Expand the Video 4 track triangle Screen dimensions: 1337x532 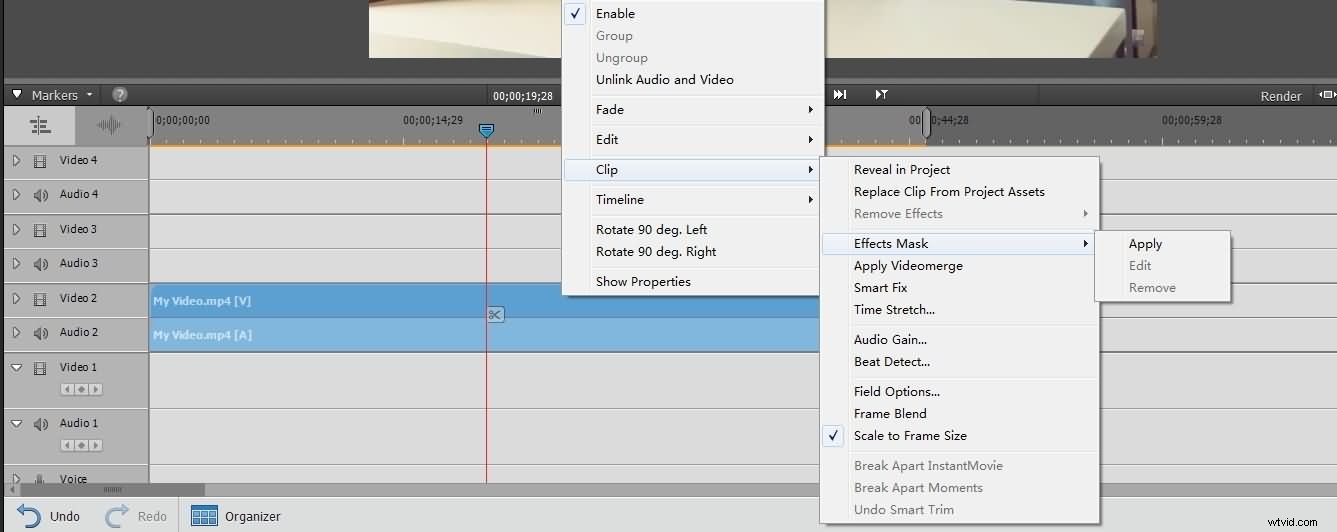click(16, 160)
